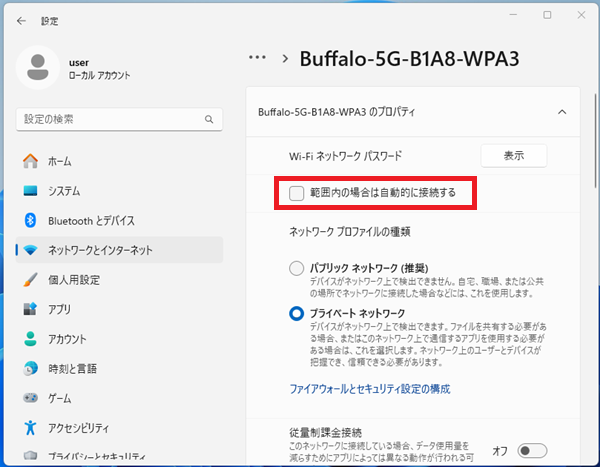Screen dimensions: 600x467
Task: Click the 従量制課金接続 heading
Action: (325, 433)
